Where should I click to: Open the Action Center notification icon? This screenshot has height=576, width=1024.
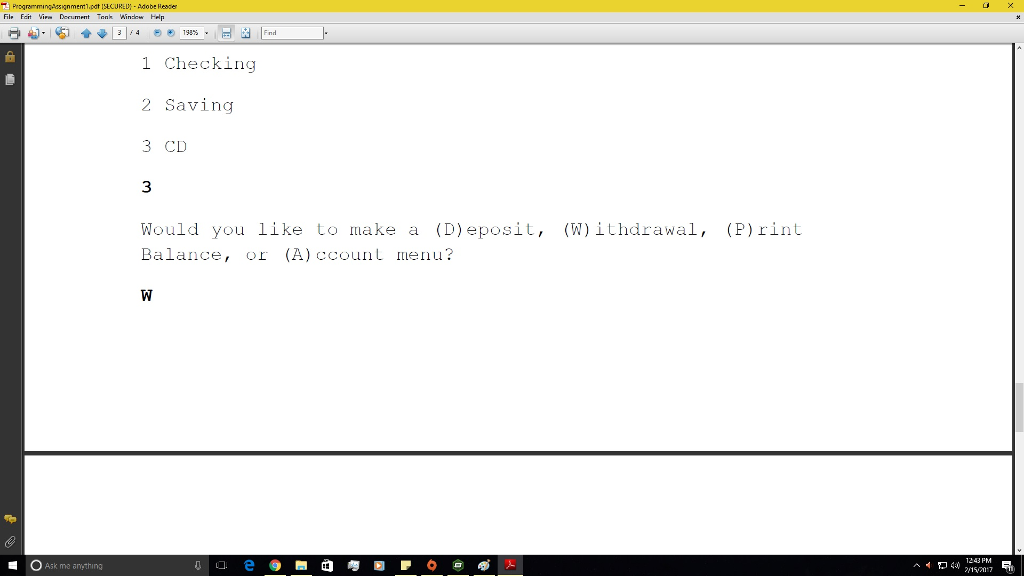1009,565
